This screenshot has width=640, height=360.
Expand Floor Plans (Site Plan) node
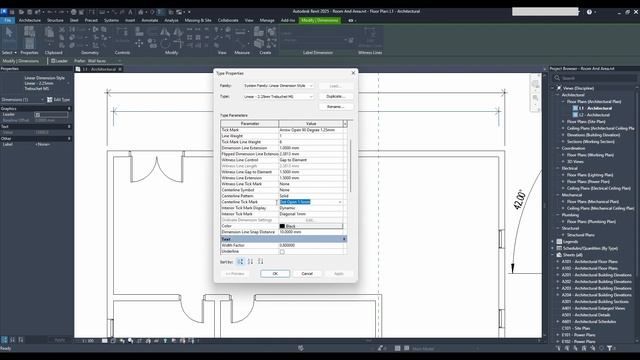pyautogui.click(x=563, y=122)
